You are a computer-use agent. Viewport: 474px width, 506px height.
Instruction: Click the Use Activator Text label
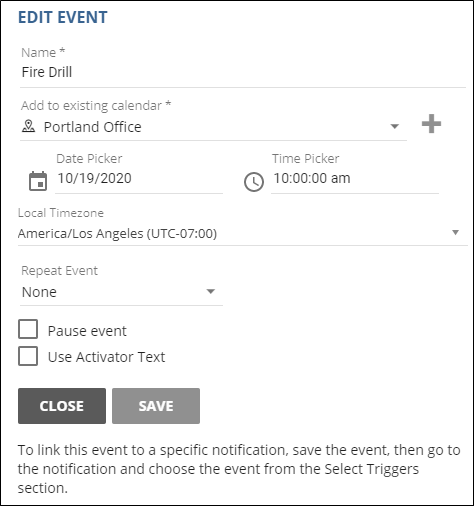coord(106,357)
